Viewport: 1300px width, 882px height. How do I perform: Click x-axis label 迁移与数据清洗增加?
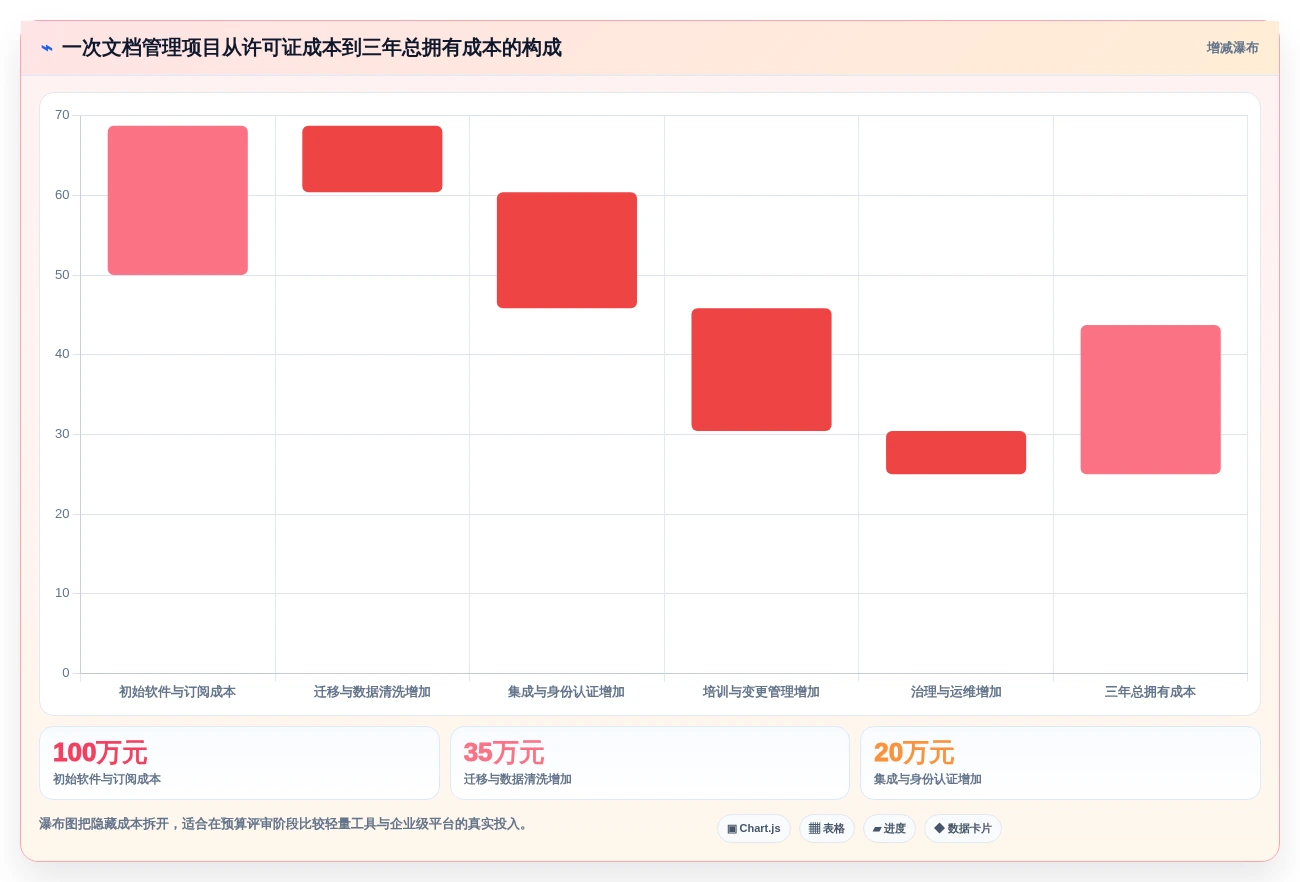(x=372, y=692)
